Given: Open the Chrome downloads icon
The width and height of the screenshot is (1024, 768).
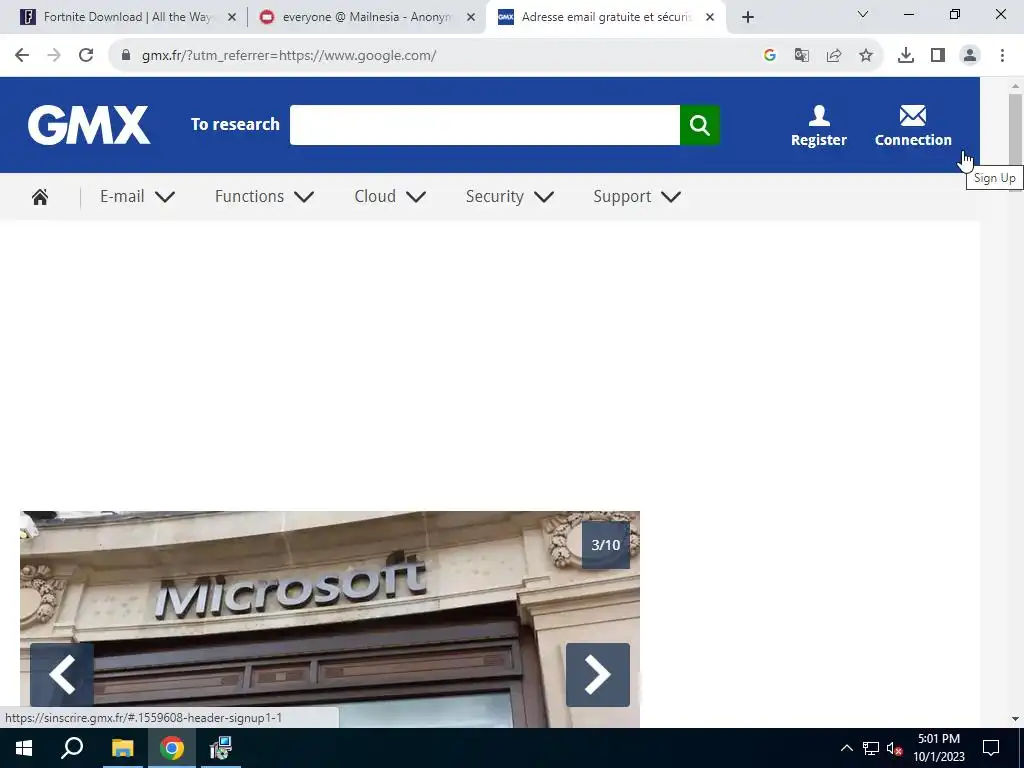Looking at the screenshot, I should tap(906, 56).
